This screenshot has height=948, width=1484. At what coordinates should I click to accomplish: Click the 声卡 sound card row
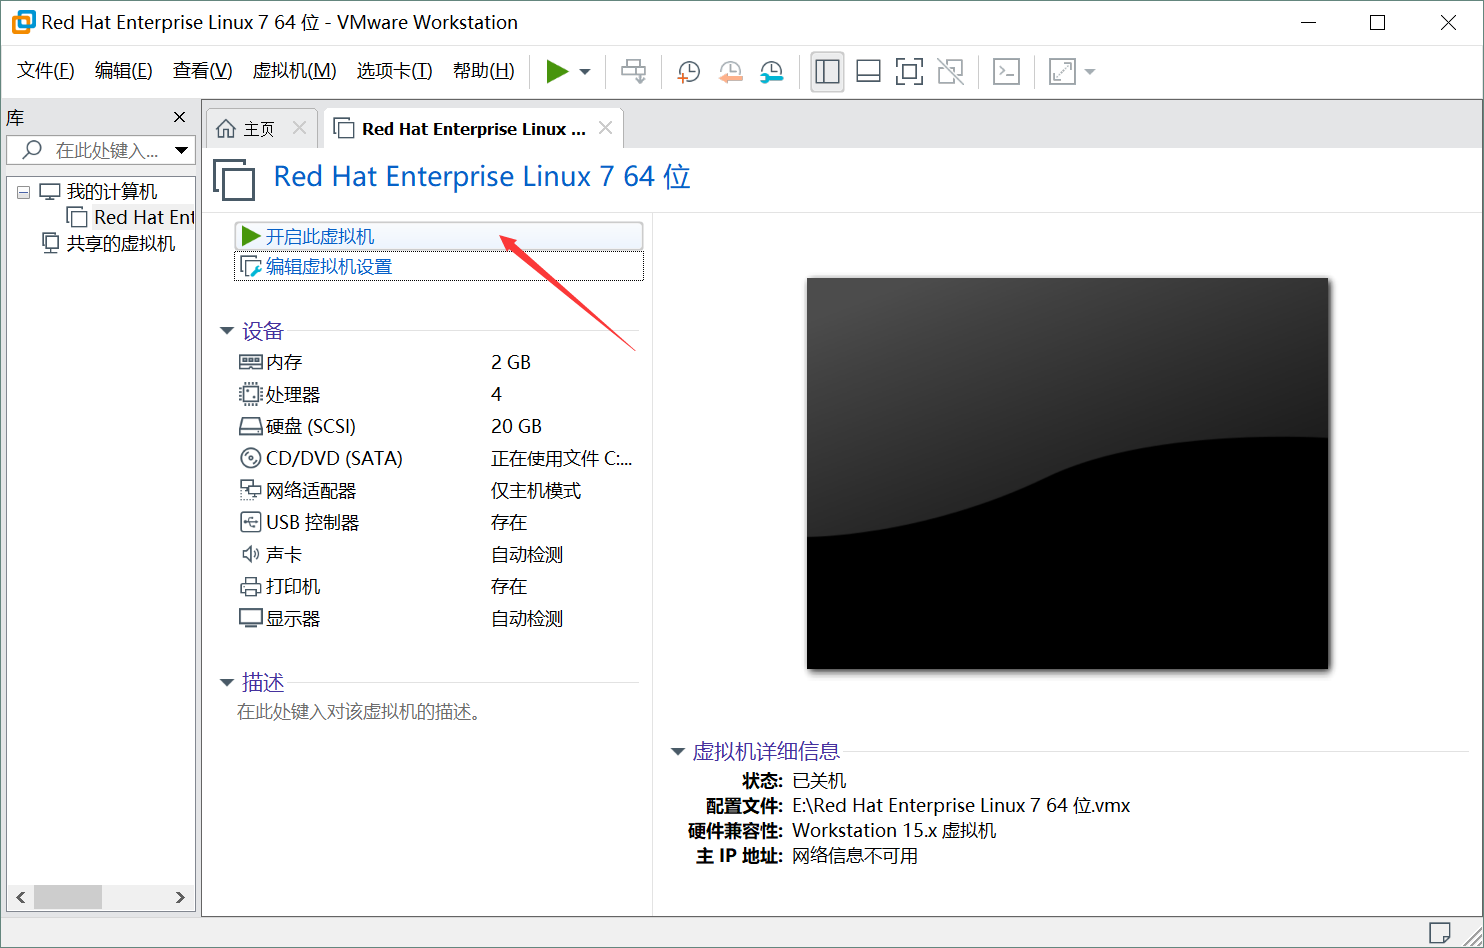point(438,554)
